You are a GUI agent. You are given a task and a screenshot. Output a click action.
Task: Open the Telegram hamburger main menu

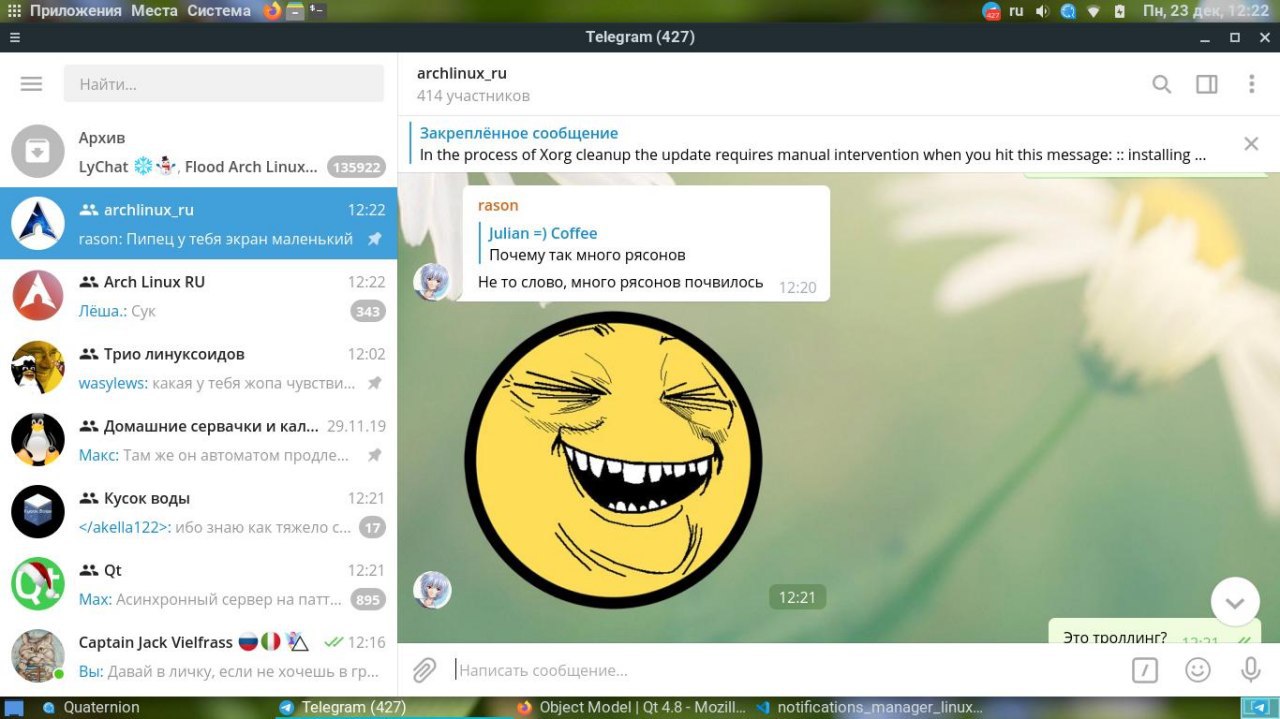31,84
